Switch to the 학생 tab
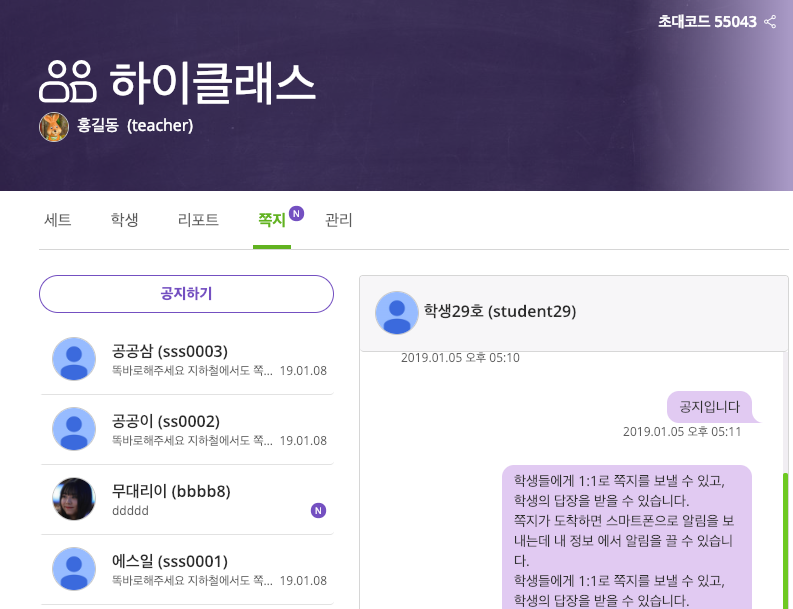793x609 pixels. click(x=124, y=220)
